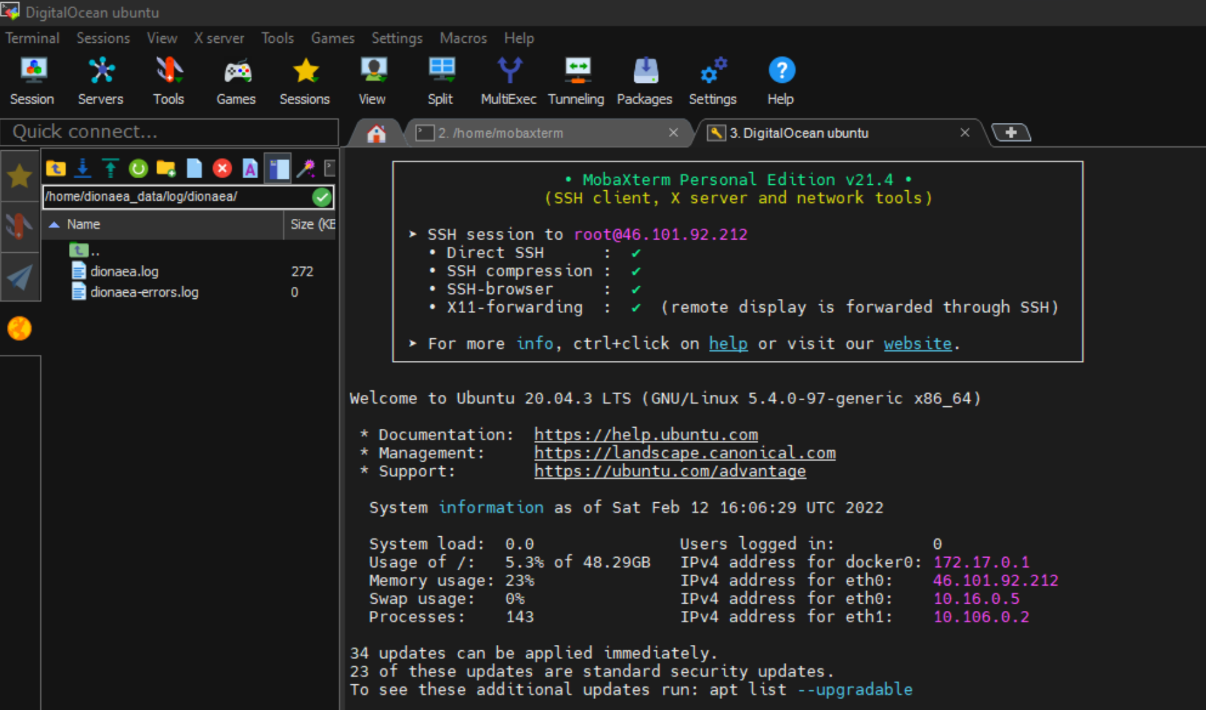Select the dionaea.log file
The image size is (1206, 710).
pyautogui.click(x=124, y=271)
